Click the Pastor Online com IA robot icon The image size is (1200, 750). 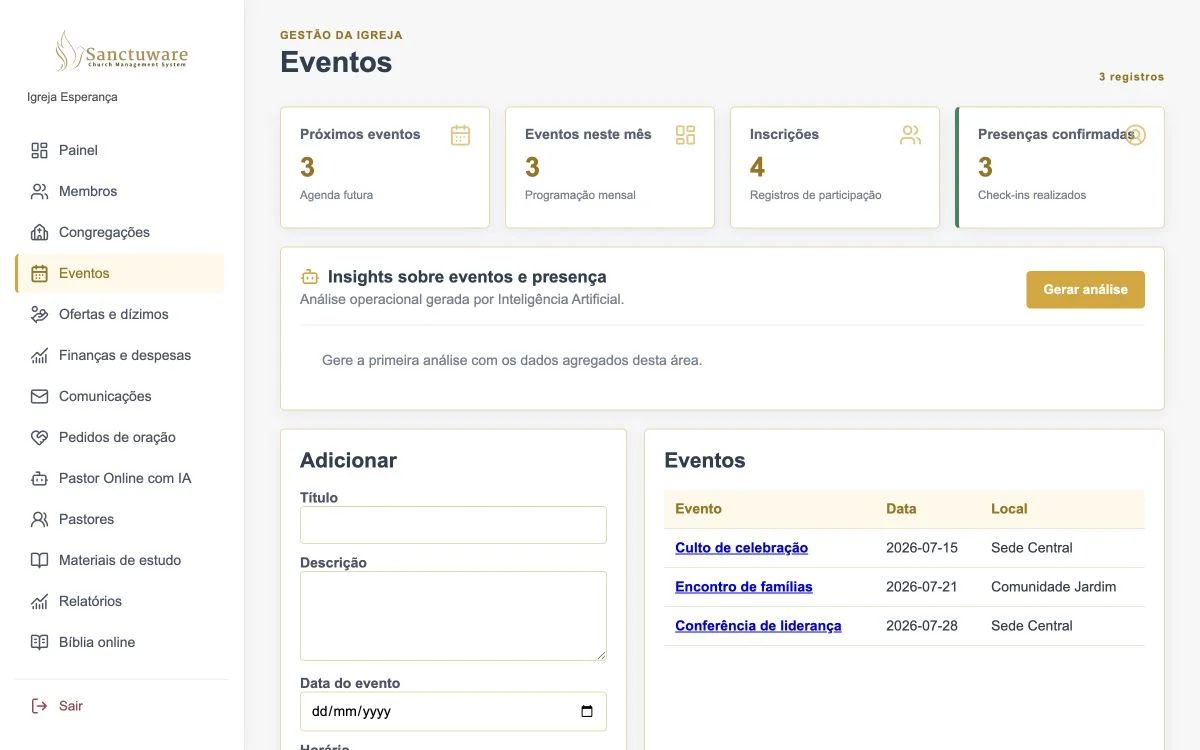39,478
